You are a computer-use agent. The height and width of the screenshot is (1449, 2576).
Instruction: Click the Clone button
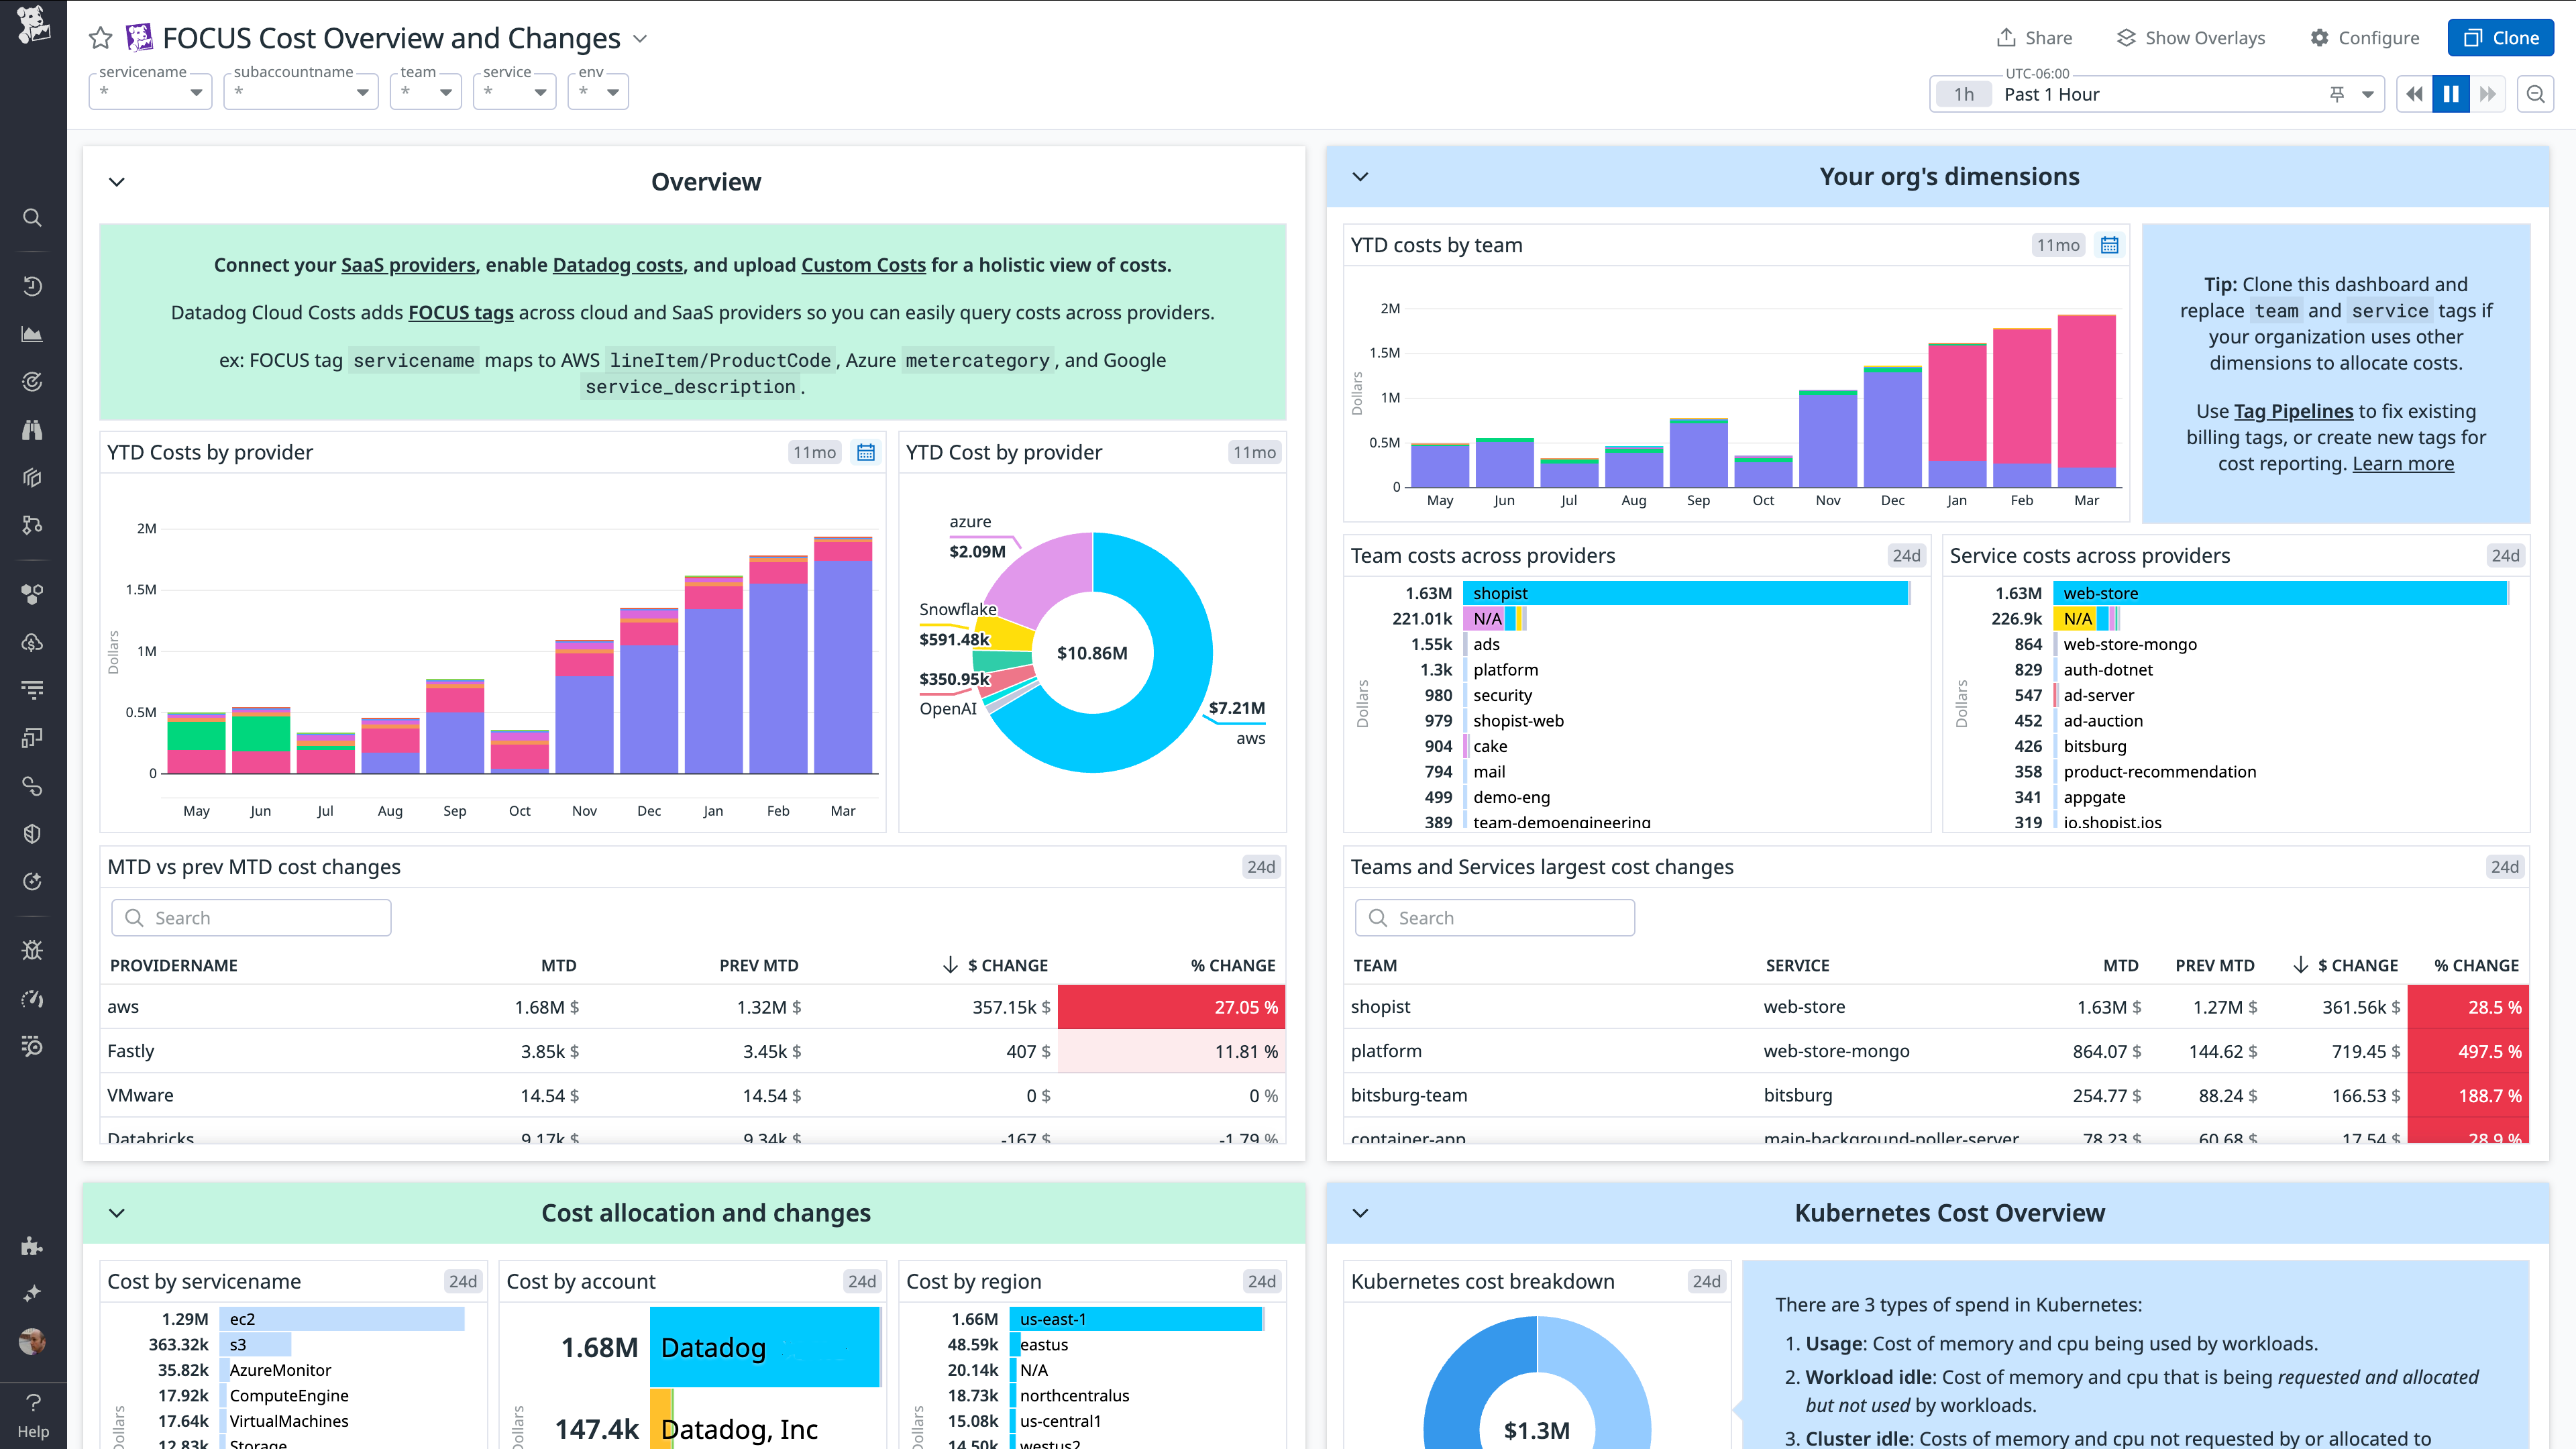click(x=2500, y=37)
